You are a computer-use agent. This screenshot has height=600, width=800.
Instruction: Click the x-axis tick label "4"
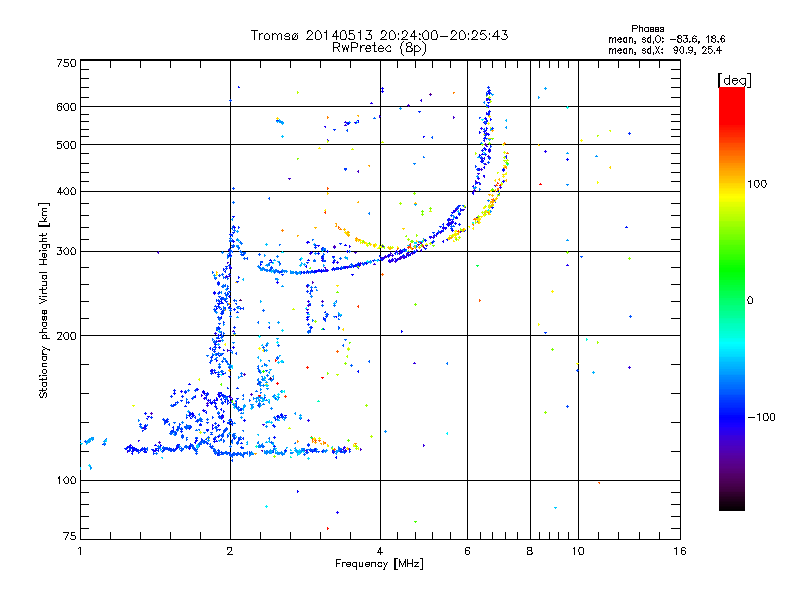[x=380, y=551]
